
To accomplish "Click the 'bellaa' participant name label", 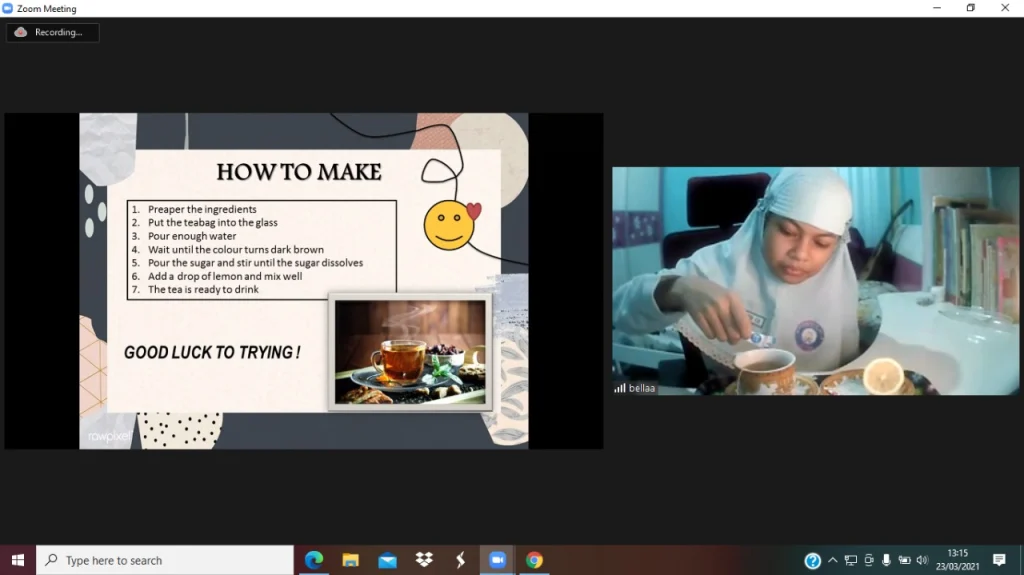I will (641, 388).
